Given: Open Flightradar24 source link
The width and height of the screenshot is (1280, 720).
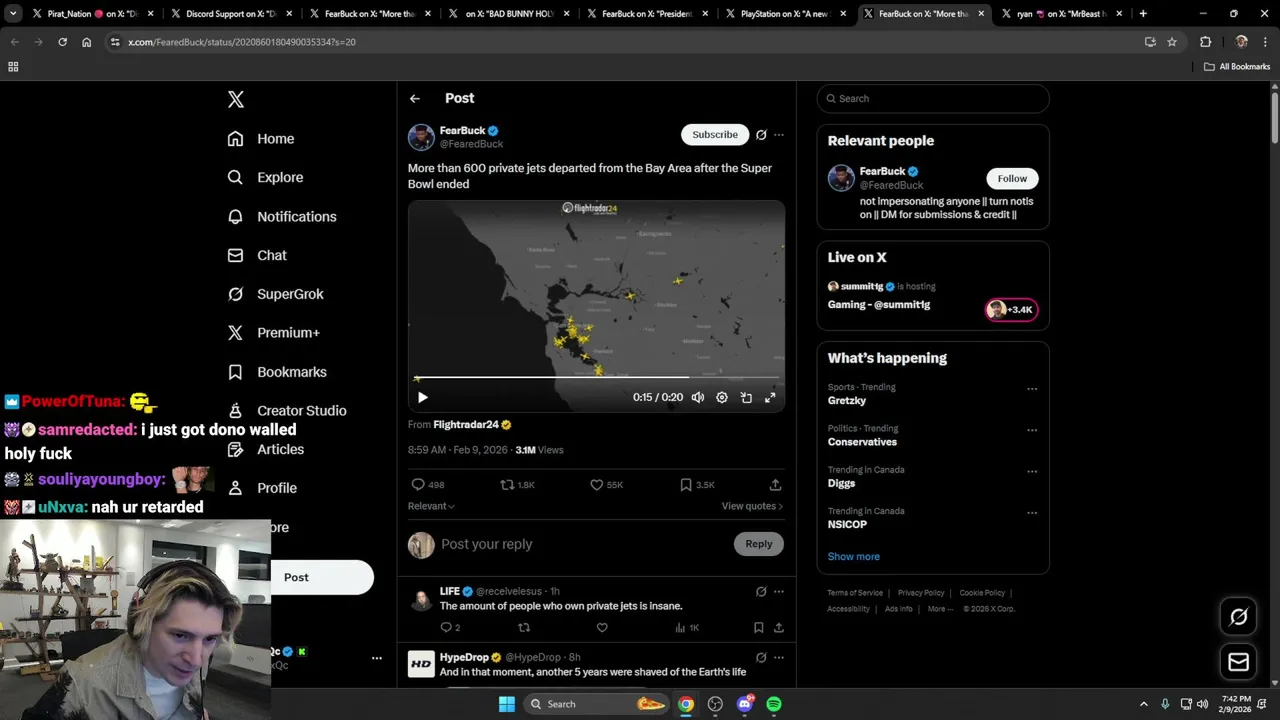Looking at the screenshot, I should click(472, 425).
